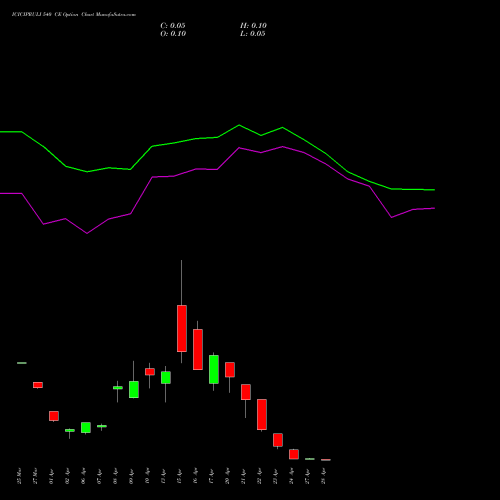Click the flat red candle above 28 Apr
The height and width of the screenshot is (500, 500).
point(326,460)
